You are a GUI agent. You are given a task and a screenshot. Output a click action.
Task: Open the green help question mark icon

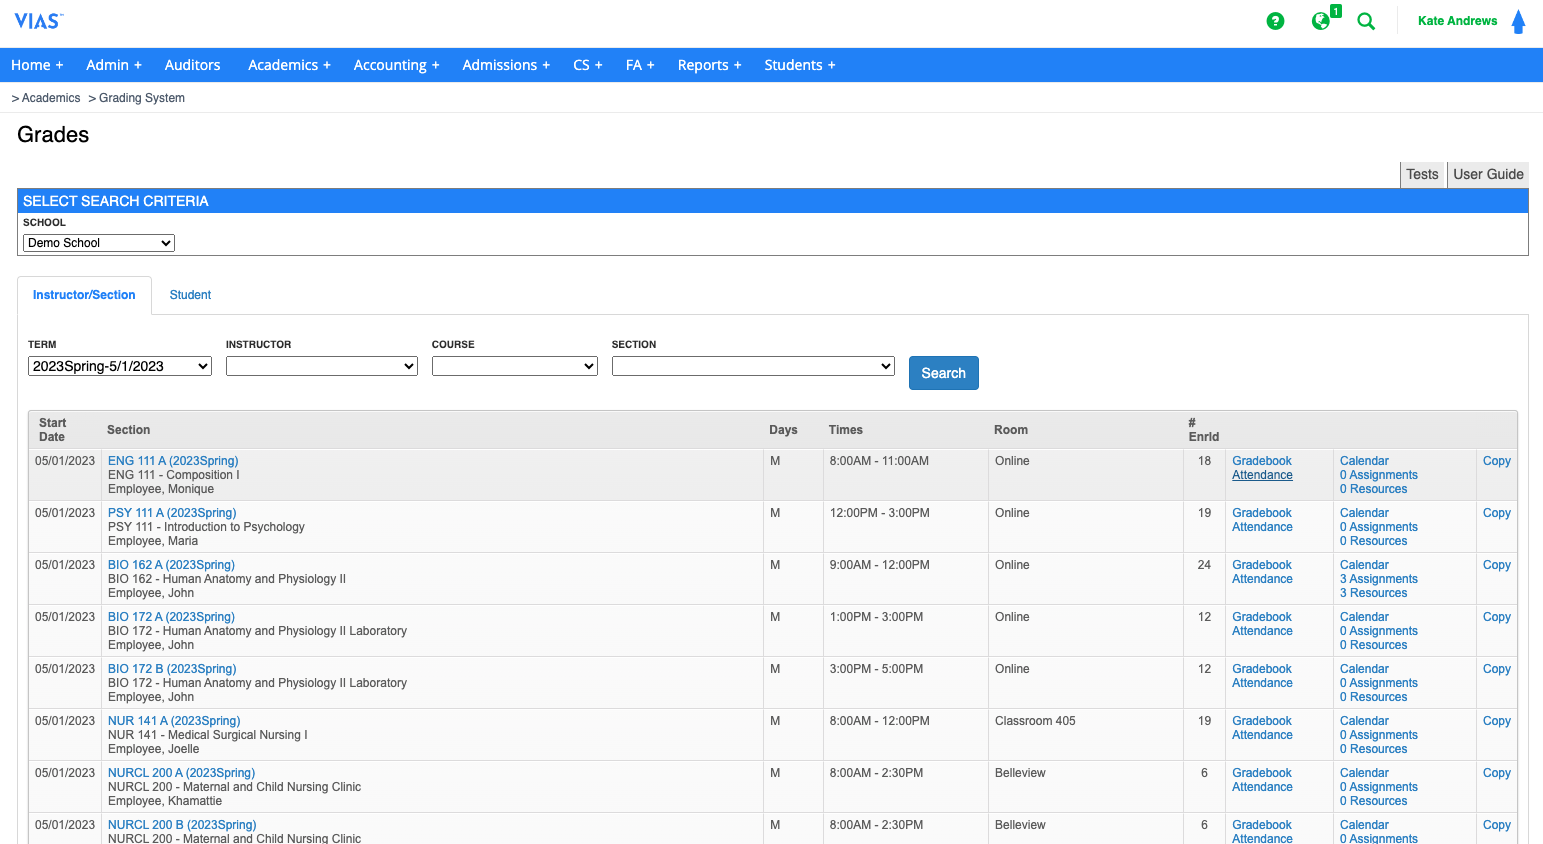click(1275, 21)
